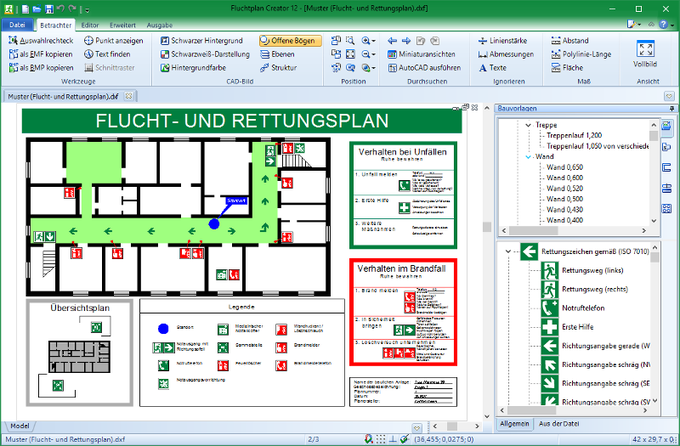
Task: Measure with the Abstand tool
Action: click(x=570, y=41)
